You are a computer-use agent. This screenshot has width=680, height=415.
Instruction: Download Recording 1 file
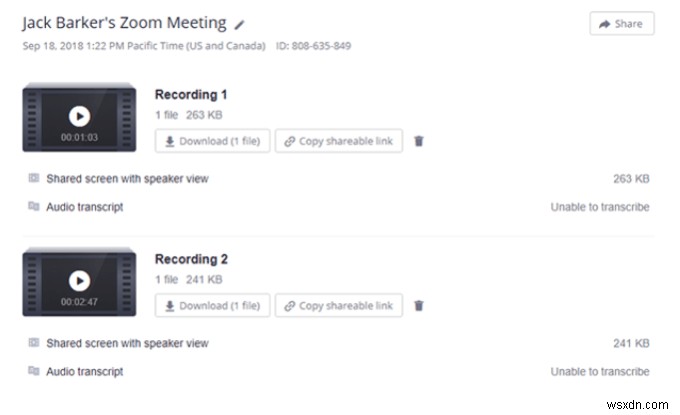coord(212,141)
